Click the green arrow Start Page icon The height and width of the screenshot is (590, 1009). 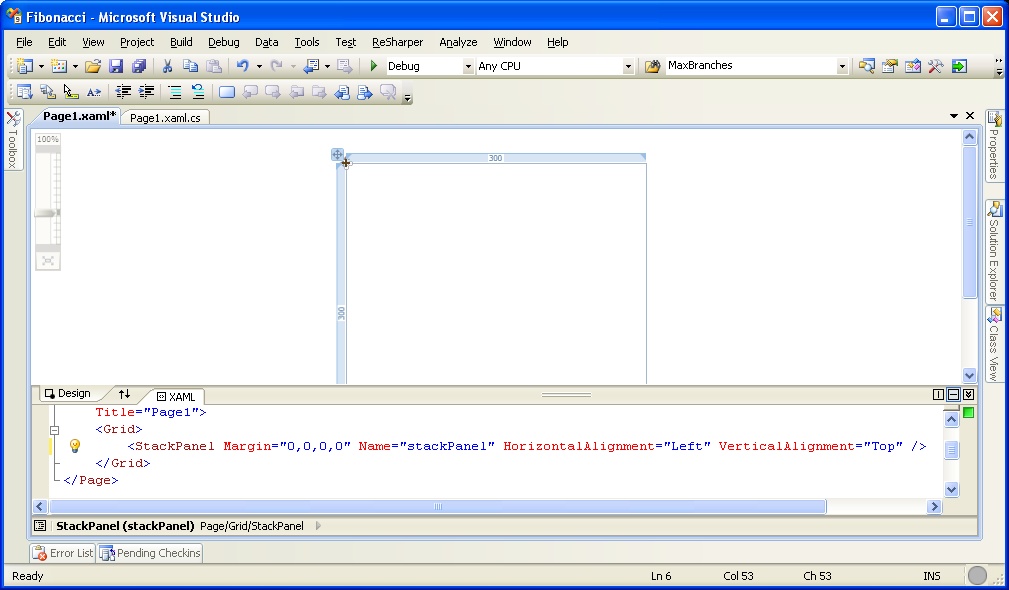959,66
